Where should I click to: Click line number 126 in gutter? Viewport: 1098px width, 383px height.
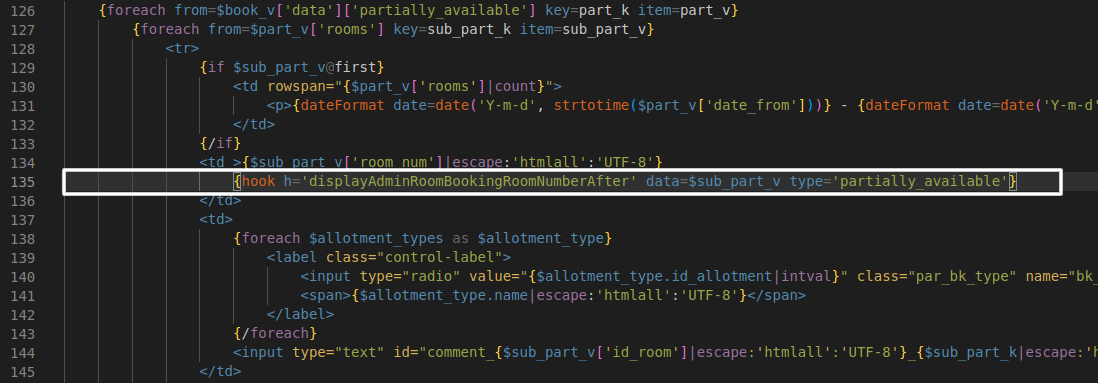22,11
